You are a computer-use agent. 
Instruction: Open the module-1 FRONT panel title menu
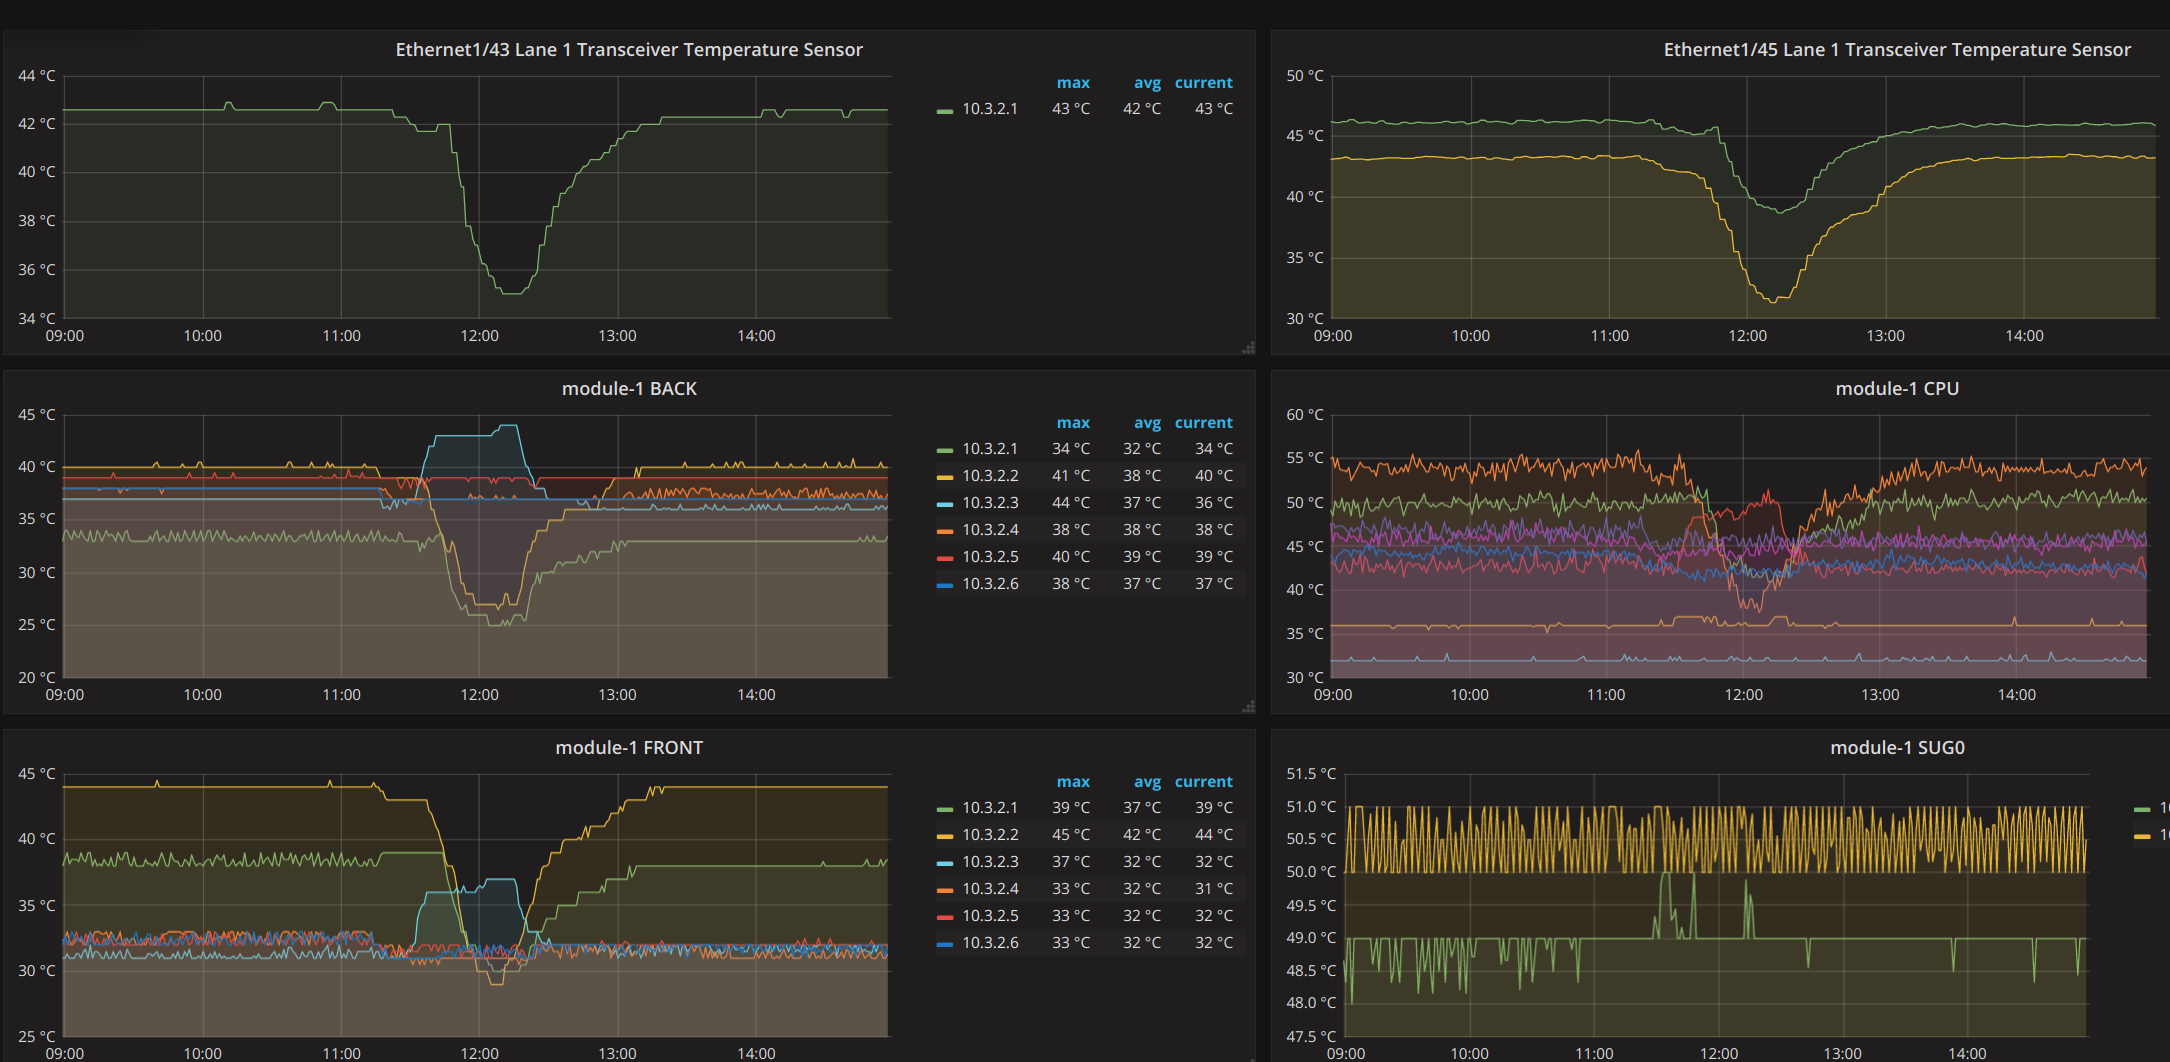tap(629, 748)
